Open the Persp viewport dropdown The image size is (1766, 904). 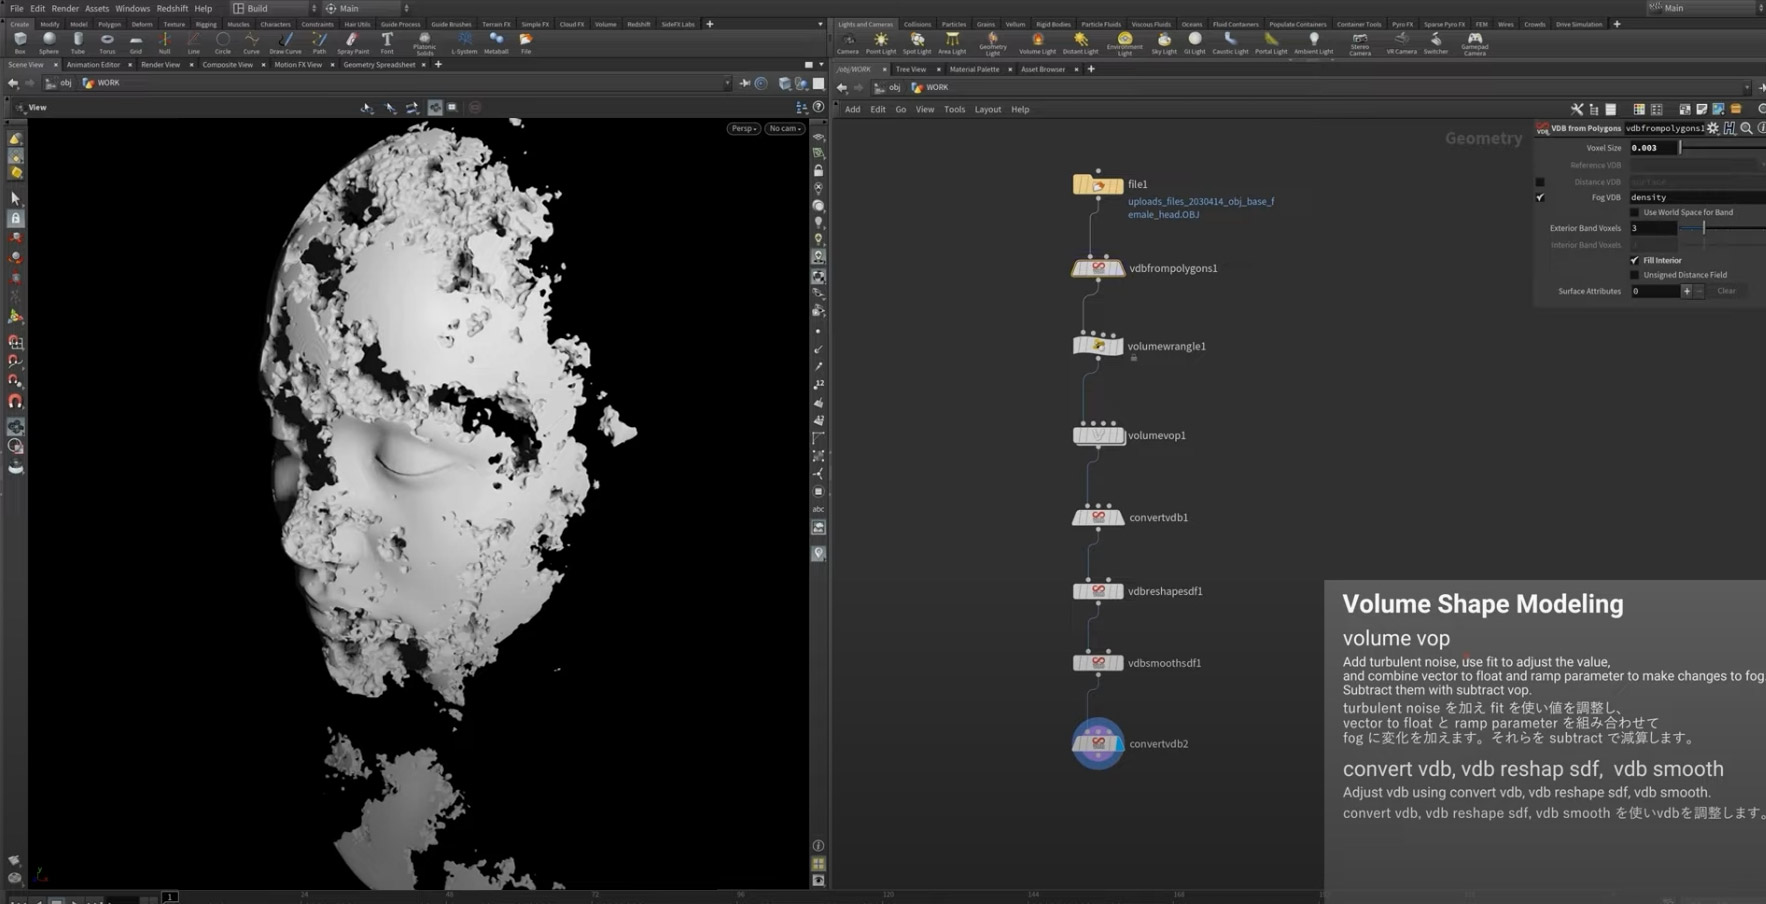(x=743, y=128)
